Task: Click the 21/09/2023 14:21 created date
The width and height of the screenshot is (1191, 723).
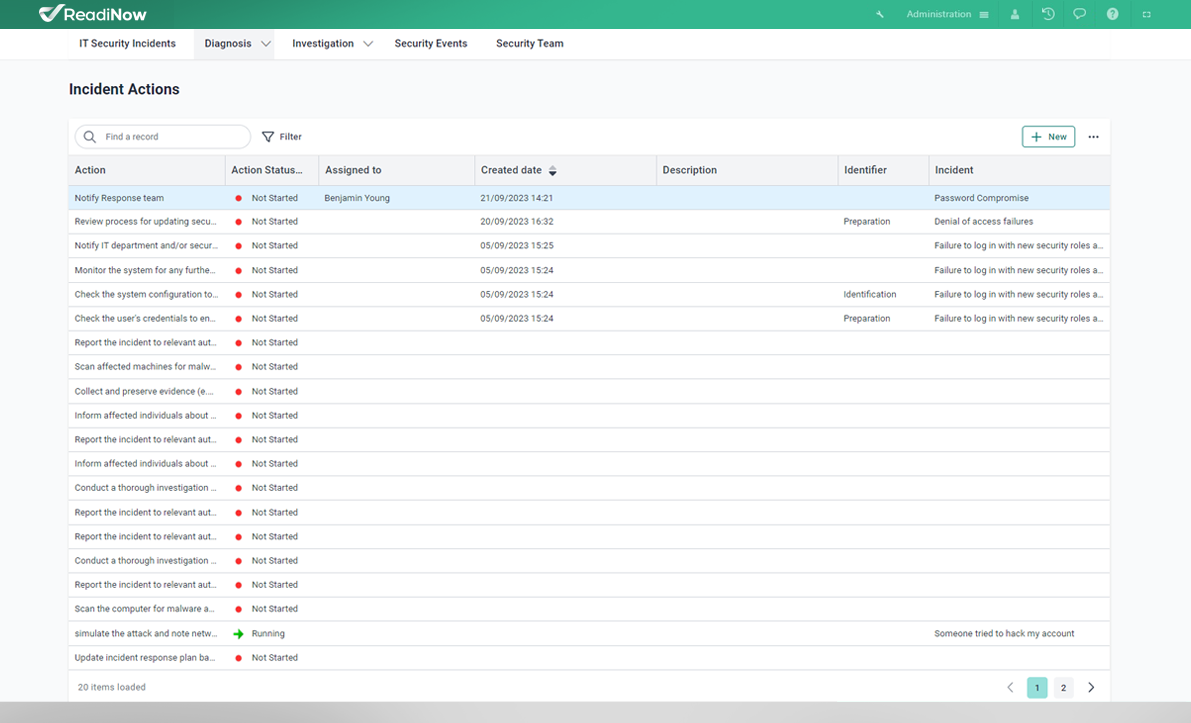Action: [x=517, y=198]
